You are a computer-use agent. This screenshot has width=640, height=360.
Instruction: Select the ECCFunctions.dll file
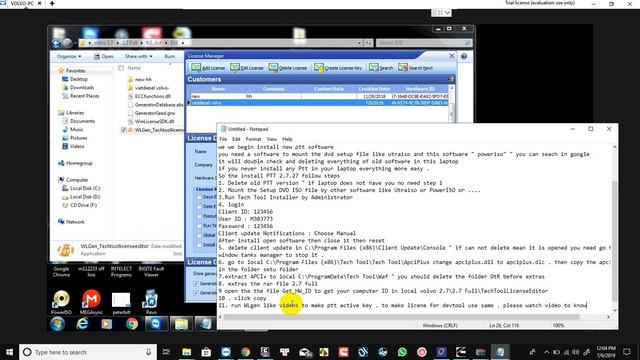pos(153,96)
